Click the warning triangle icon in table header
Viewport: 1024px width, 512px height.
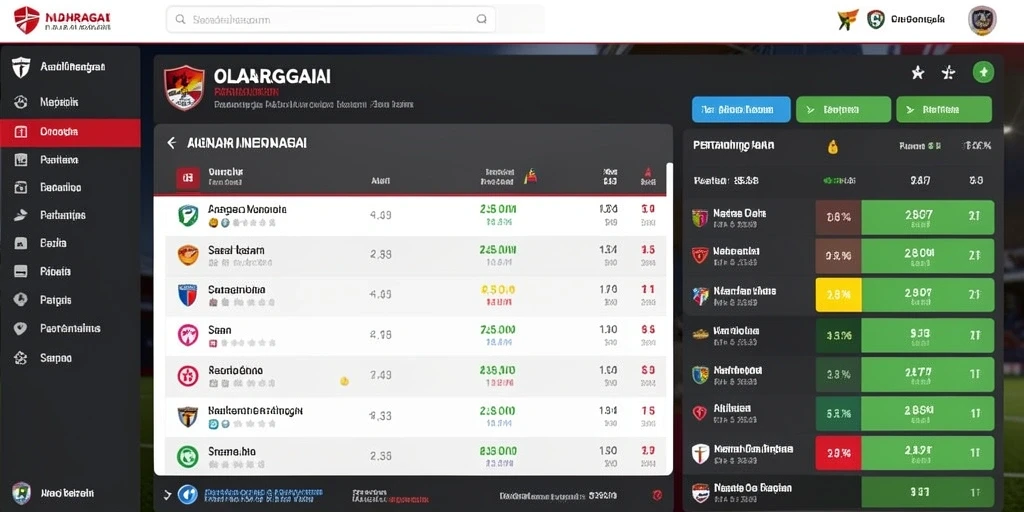[x=531, y=176]
